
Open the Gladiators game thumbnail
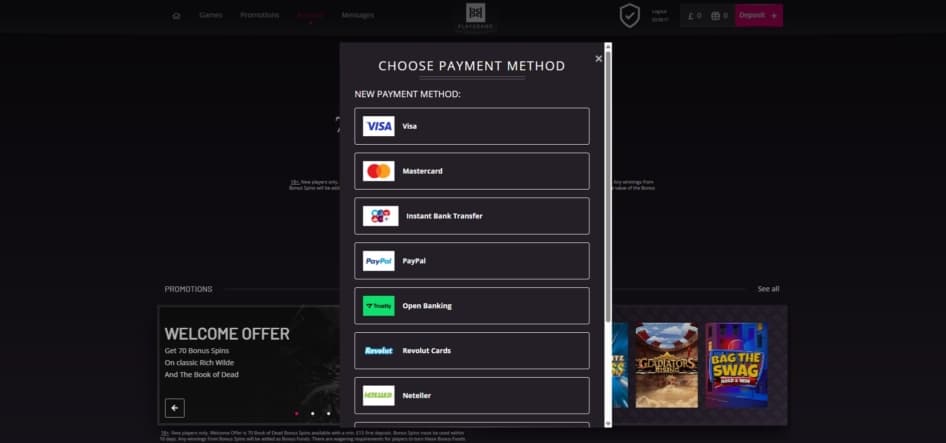pyautogui.click(x=667, y=365)
